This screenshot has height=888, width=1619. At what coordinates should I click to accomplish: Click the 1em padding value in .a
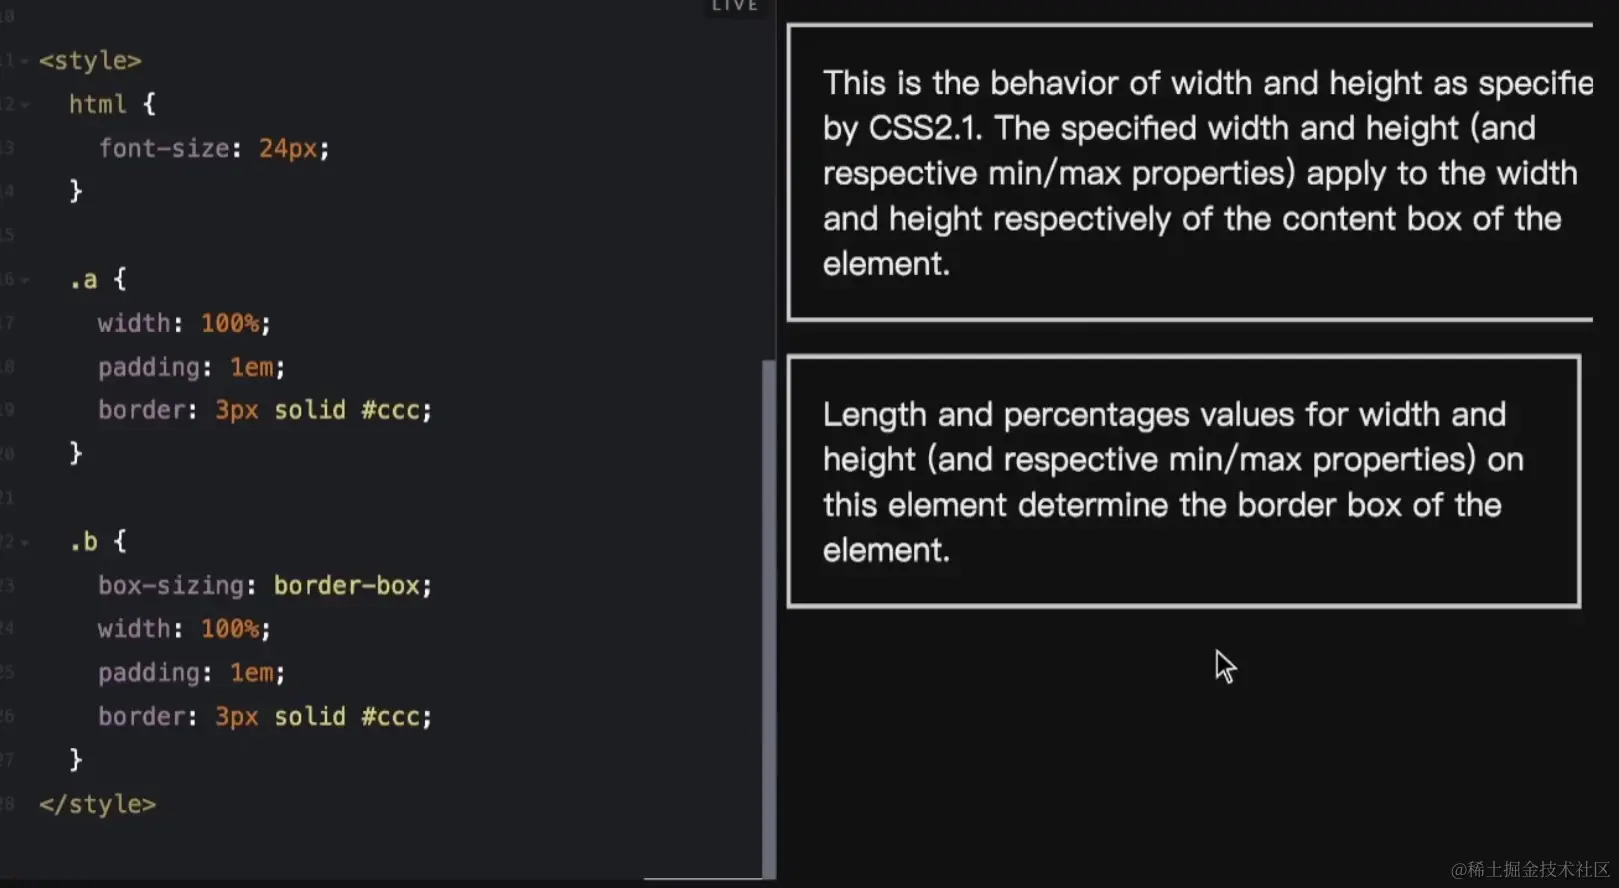[x=251, y=368]
